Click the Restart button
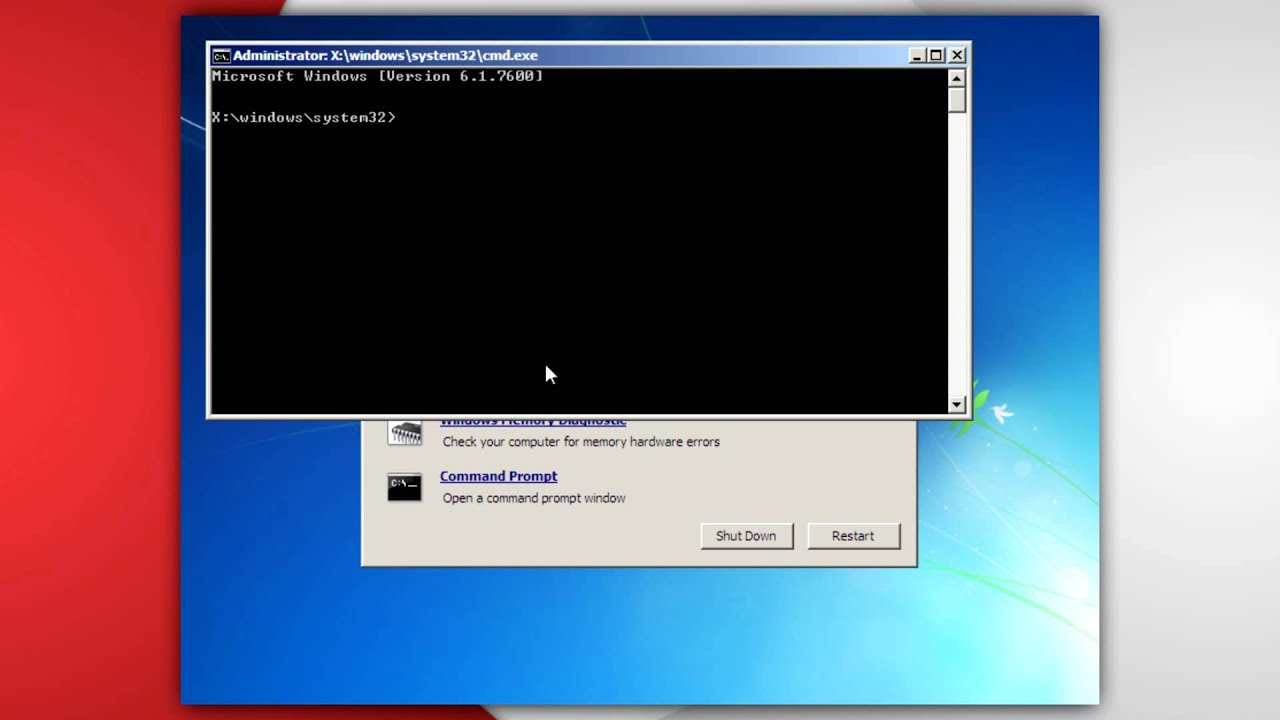Image resolution: width=1280 pixels, height=720 pixels. coord(853,536)
